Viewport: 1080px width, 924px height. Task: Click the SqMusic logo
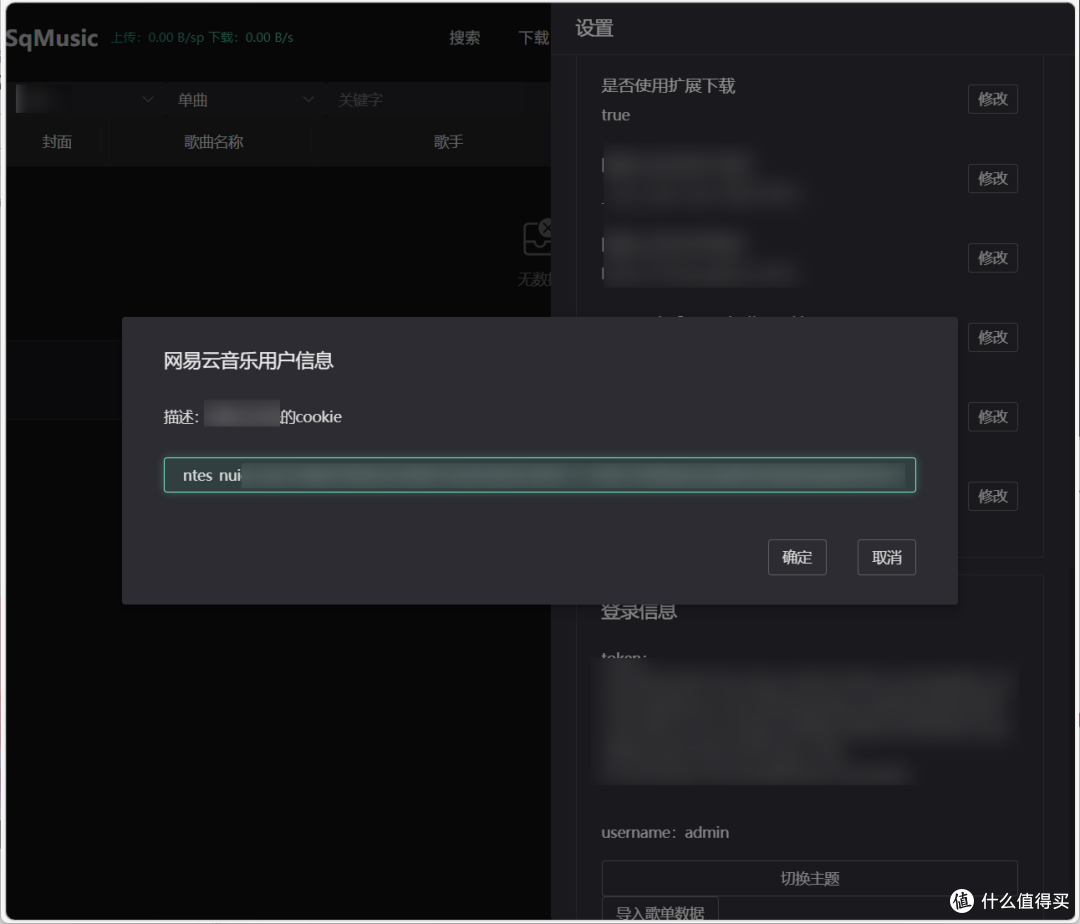pos(52,38)
